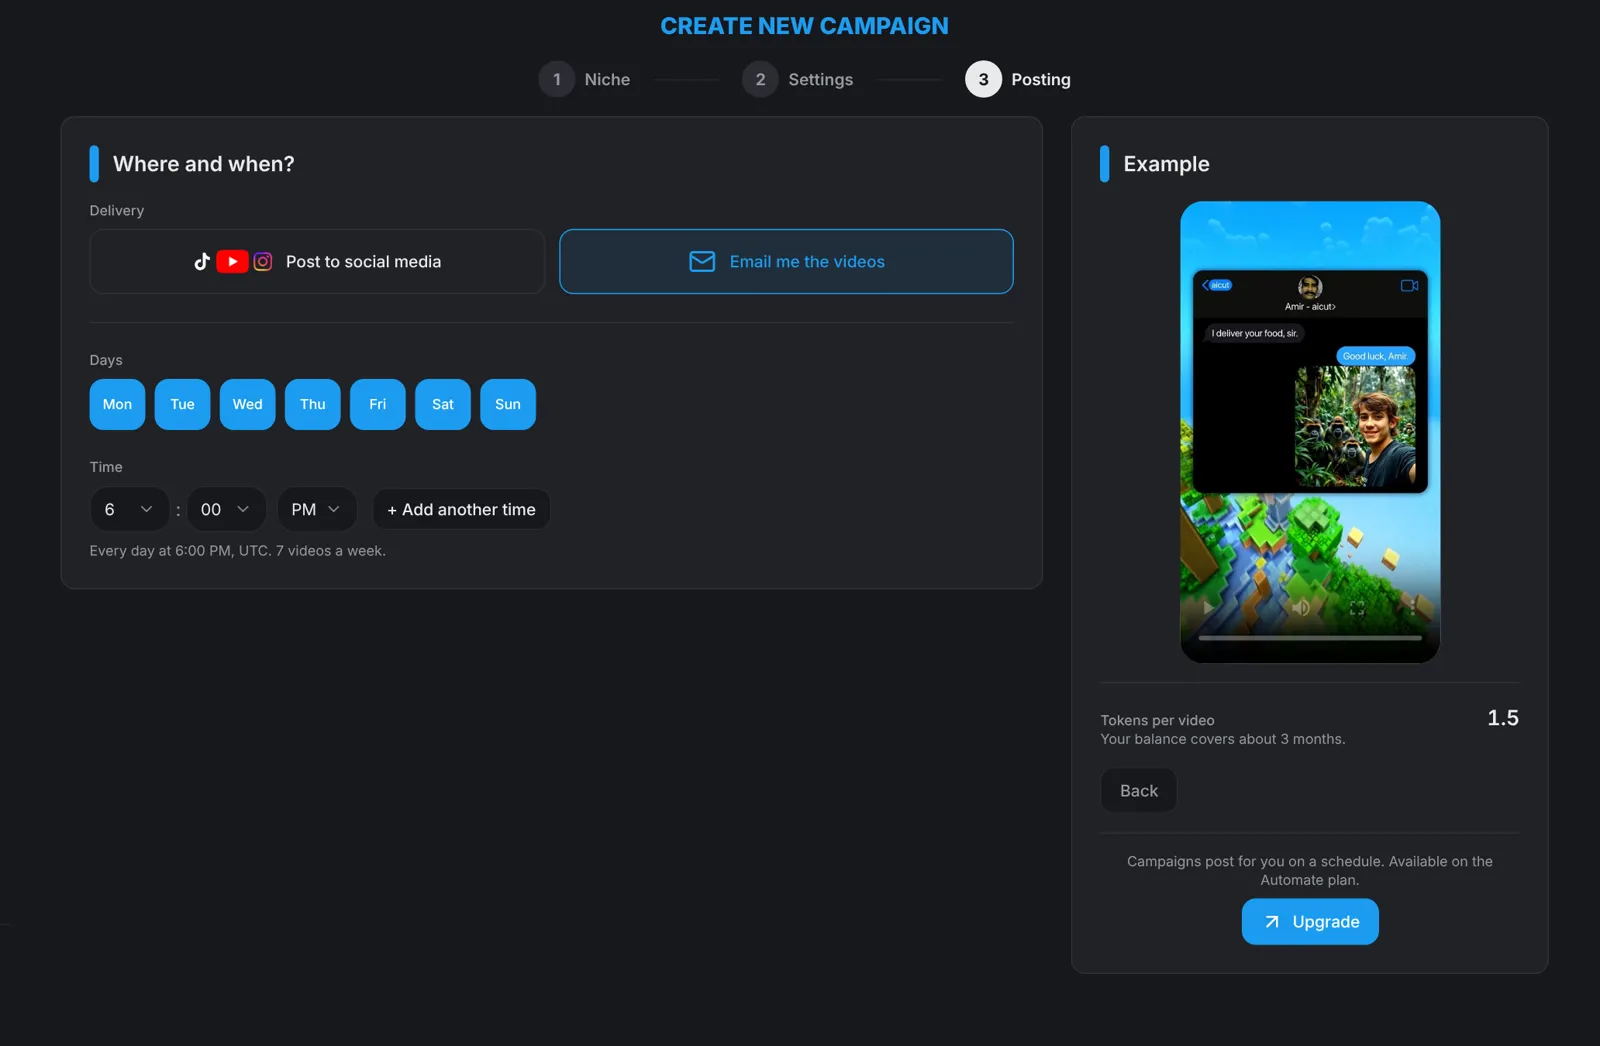Screen dimensions: 1600x1046
Task: Click the arrow icon on Upgrade button
Action: tap(1272, 922)
